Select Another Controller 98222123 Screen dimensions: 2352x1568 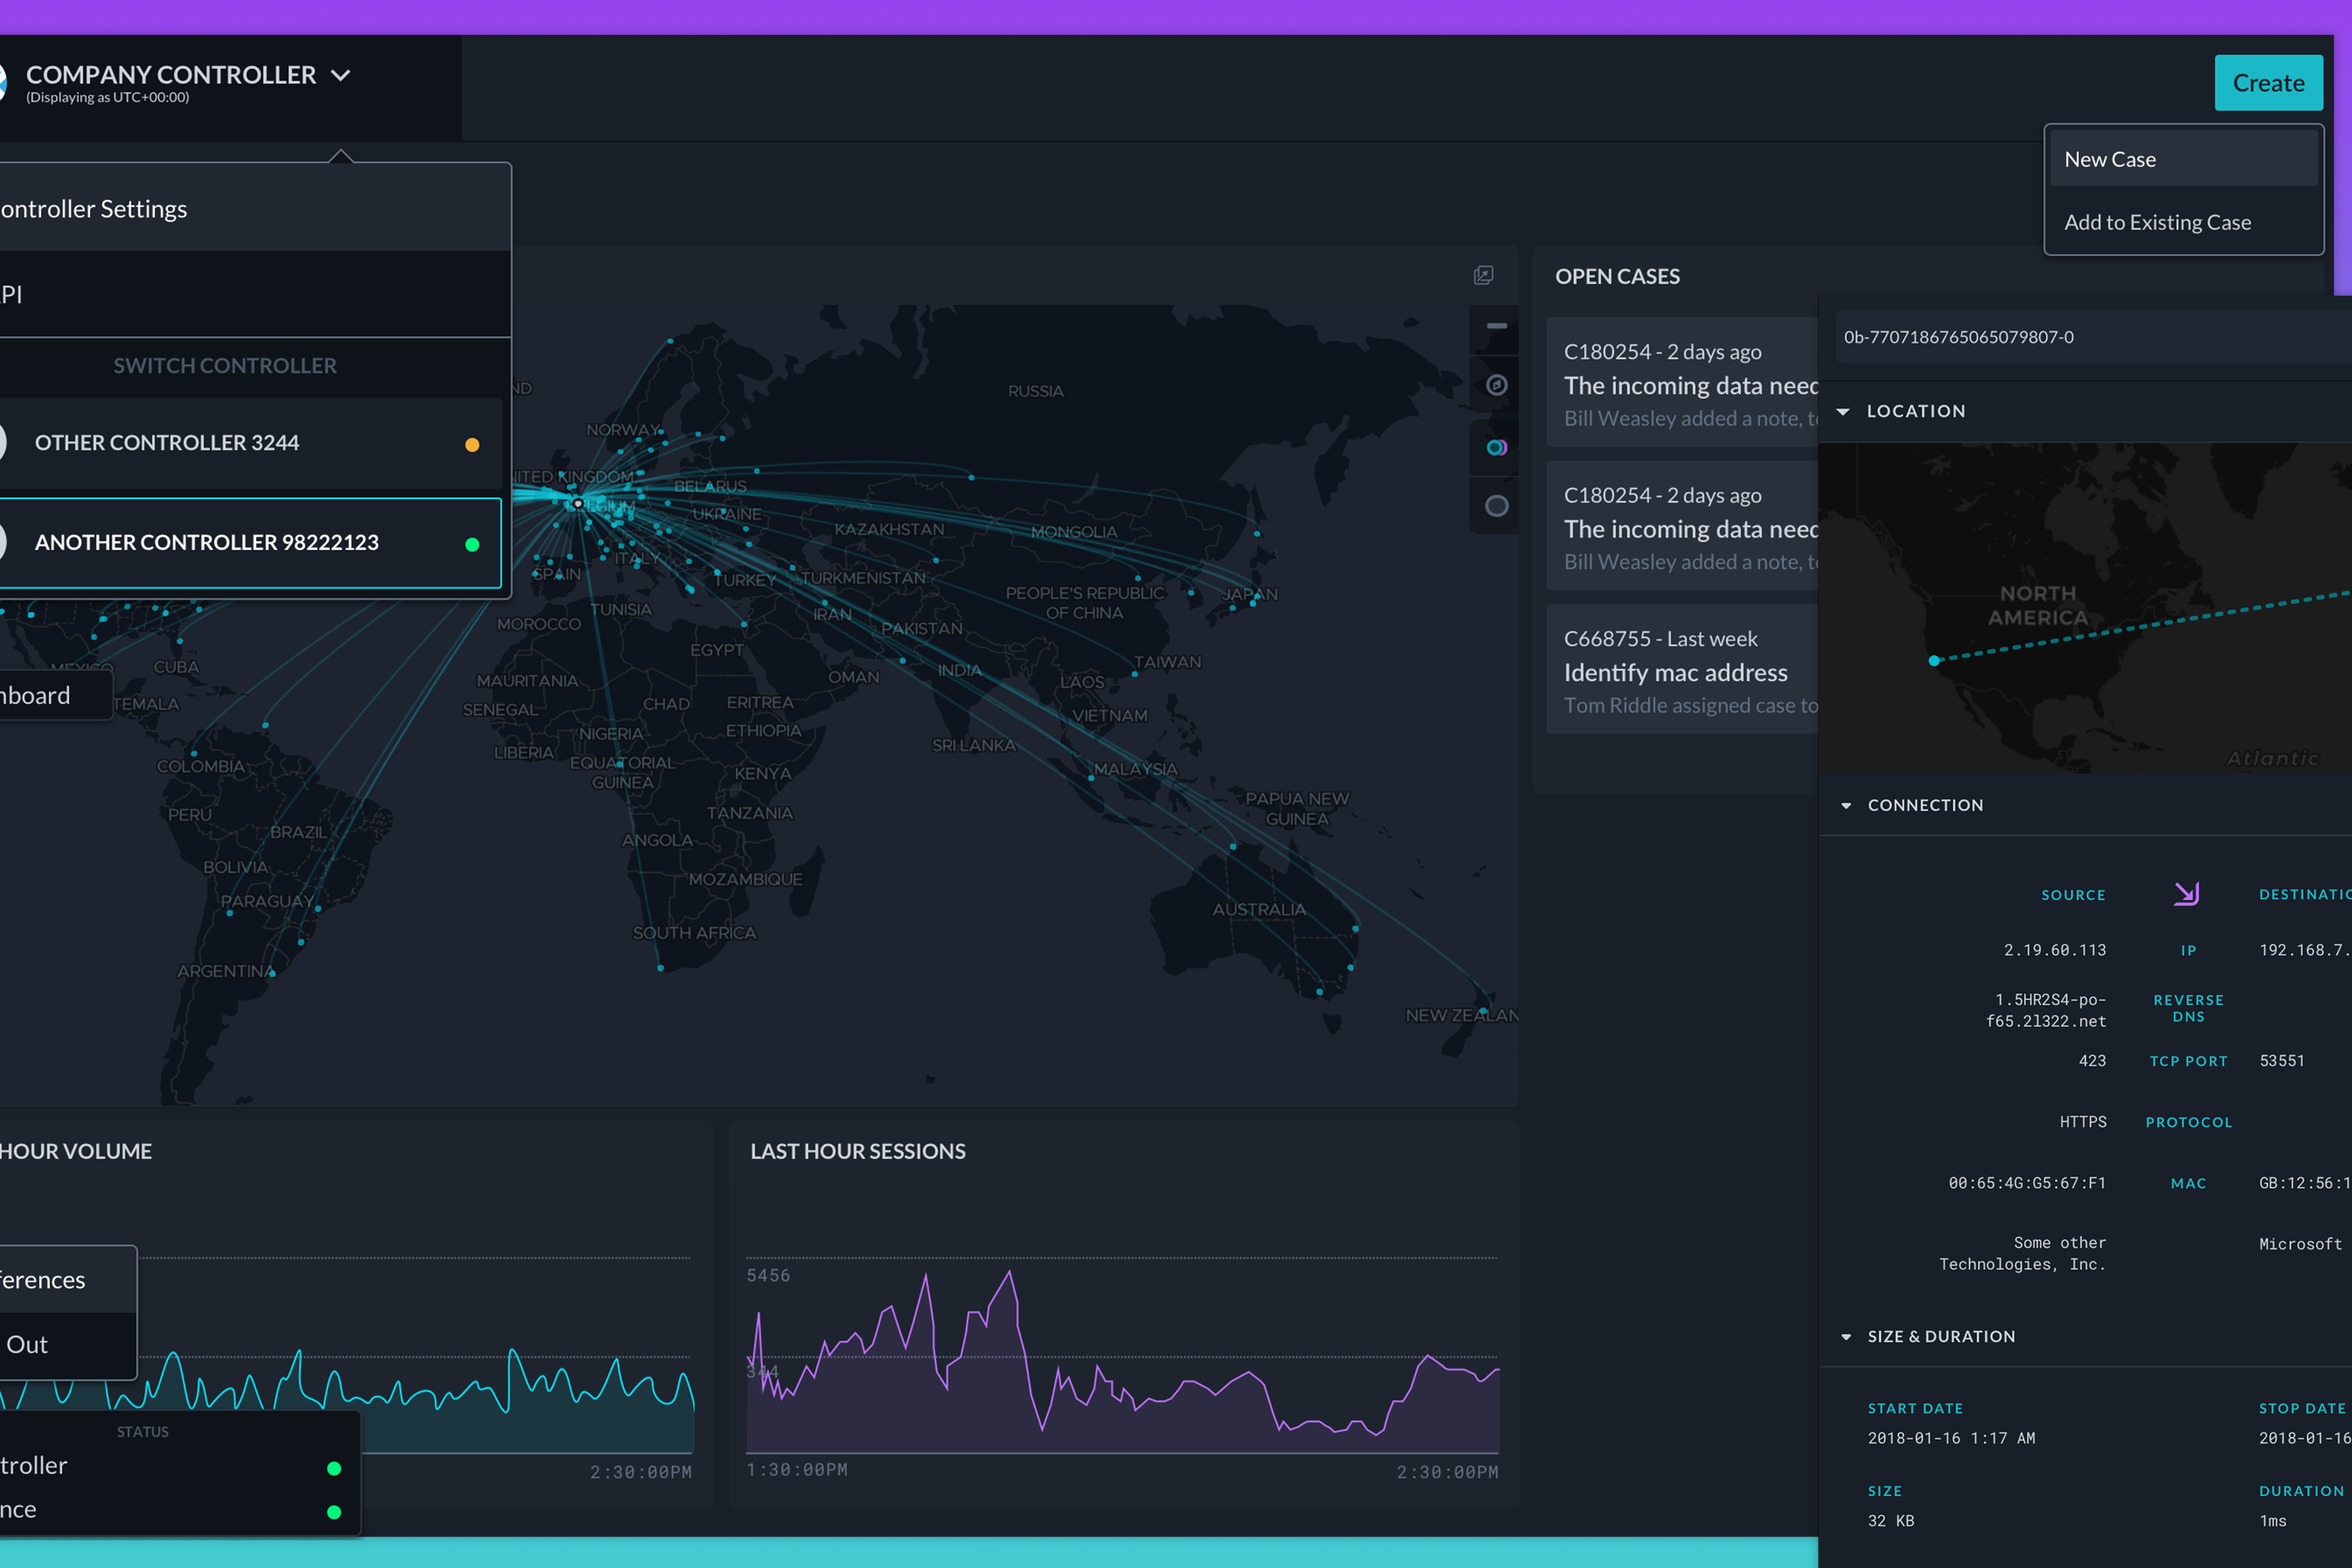tap(250, 543)
